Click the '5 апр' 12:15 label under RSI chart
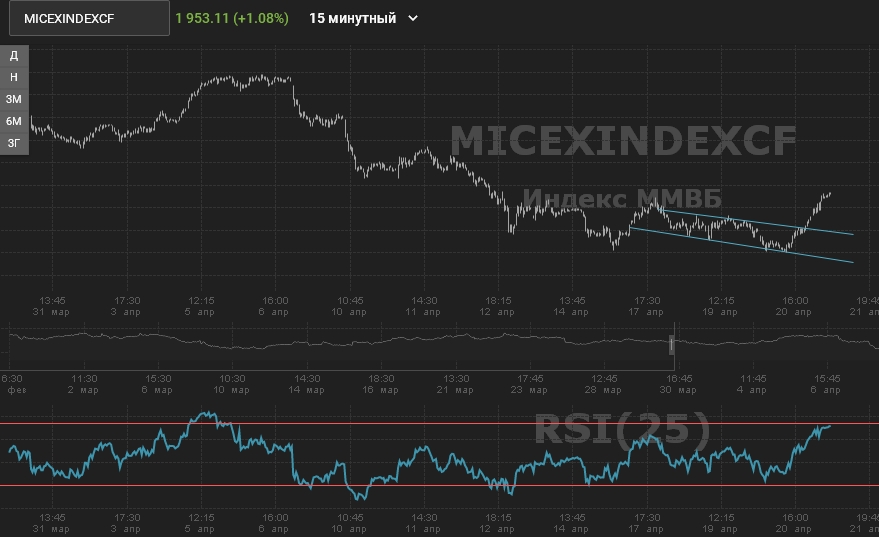Screen dimensions: 879x537 (x=201, y=523)
